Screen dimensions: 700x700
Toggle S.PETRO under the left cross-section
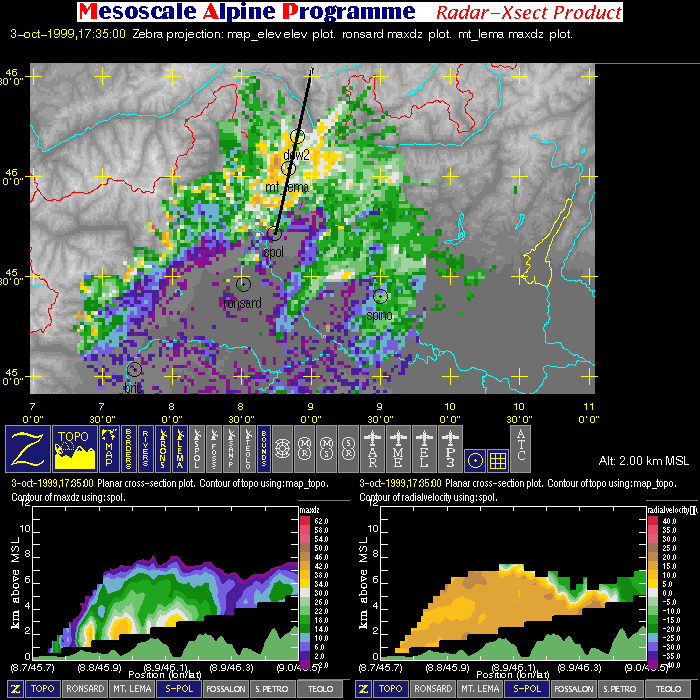(273, 689)
